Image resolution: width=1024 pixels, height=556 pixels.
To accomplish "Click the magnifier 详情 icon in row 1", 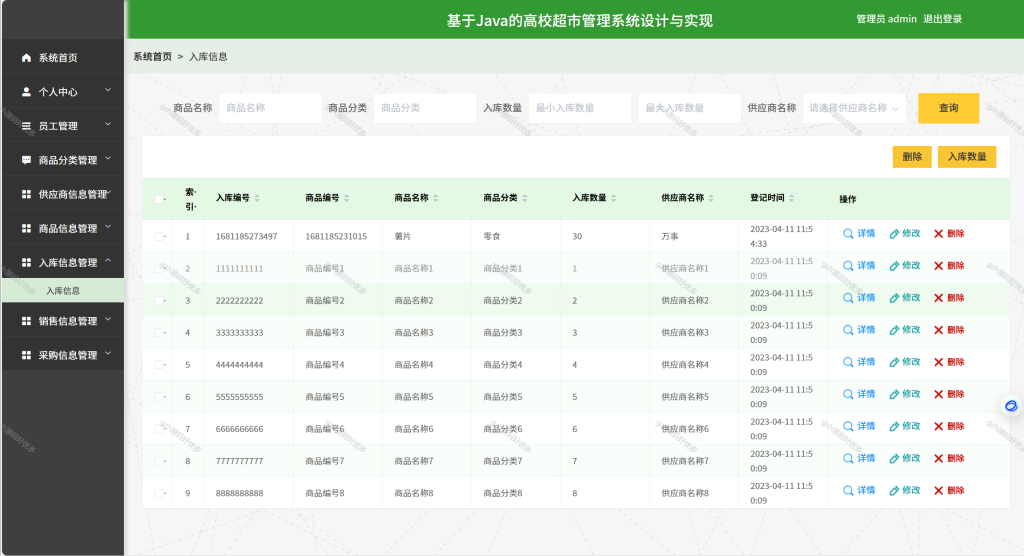I will 848,233.
